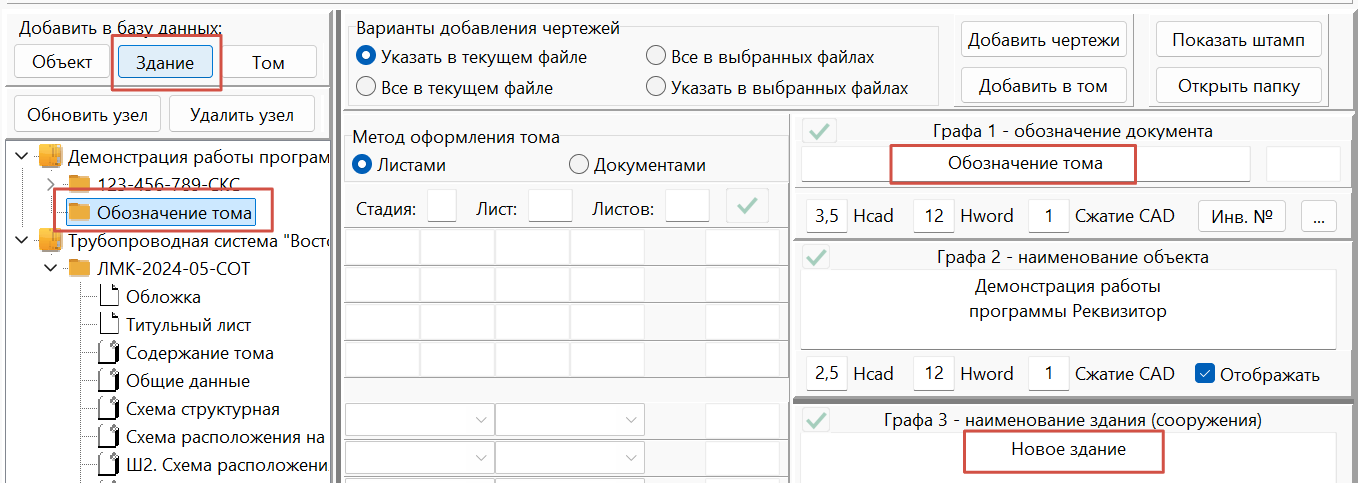Collapse Трубопроводная система tree node
Screen dimensions: 1358x483
point(23,241)
